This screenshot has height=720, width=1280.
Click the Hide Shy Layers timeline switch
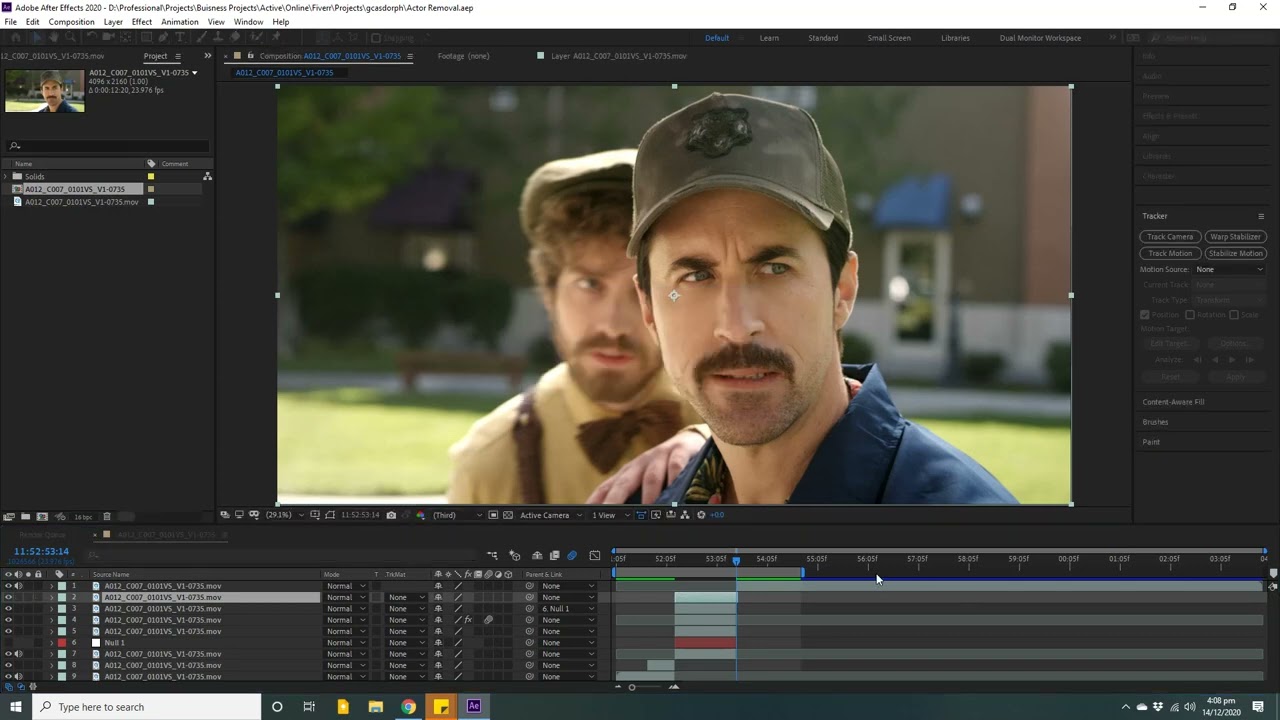tap(537, 555)
